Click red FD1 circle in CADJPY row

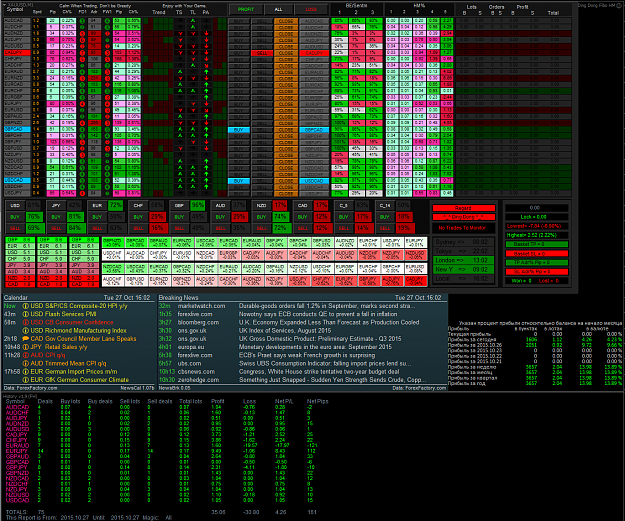[82, 52]
